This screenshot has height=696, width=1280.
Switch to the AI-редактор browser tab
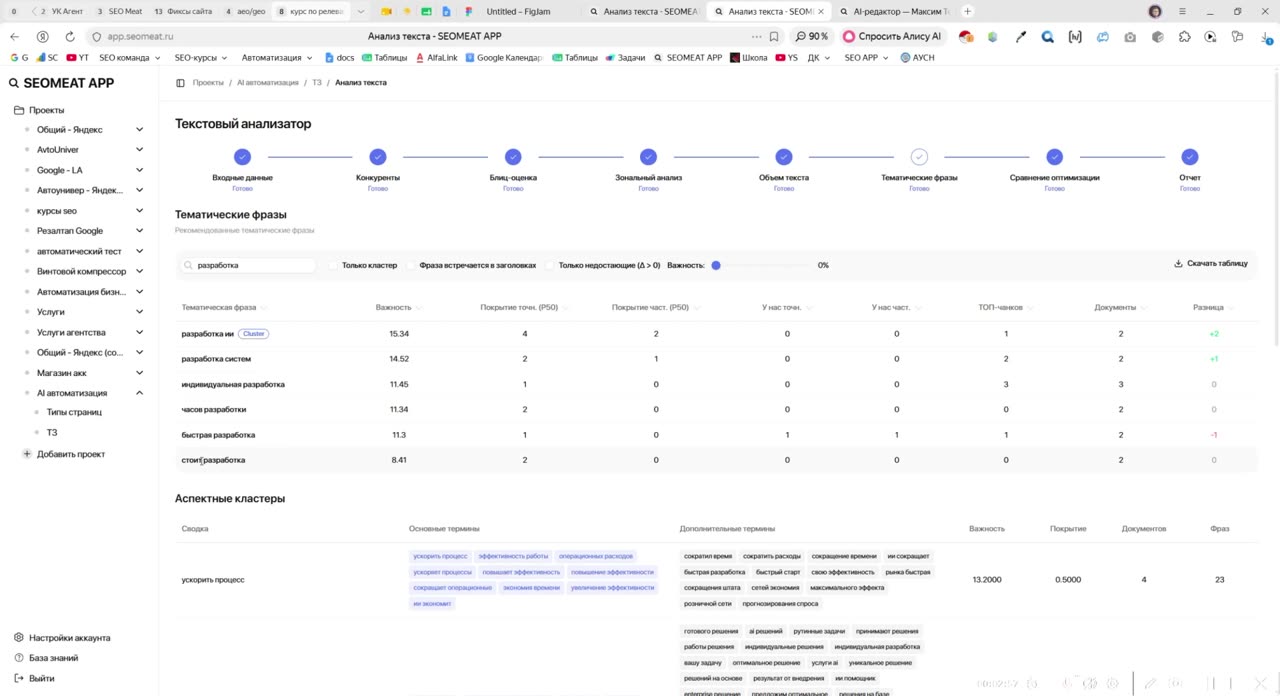coord(893,11)
